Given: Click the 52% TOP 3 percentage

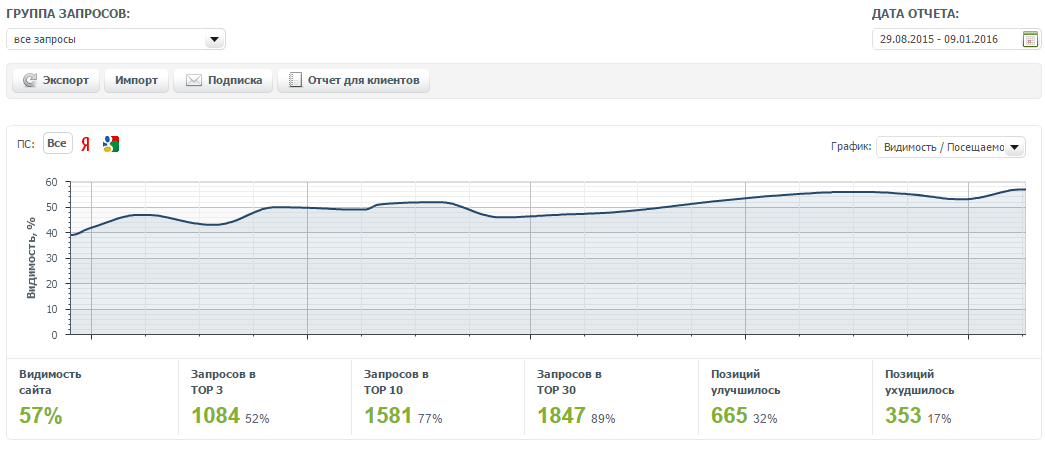Looking at the screenshot, I should coord(257,419).
